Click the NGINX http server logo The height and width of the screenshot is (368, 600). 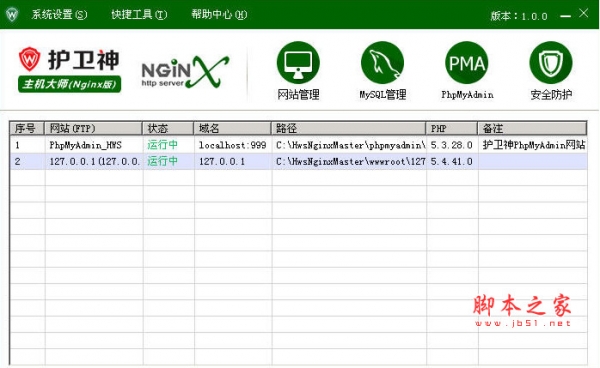pyautogui.click(x=185, y=72)
